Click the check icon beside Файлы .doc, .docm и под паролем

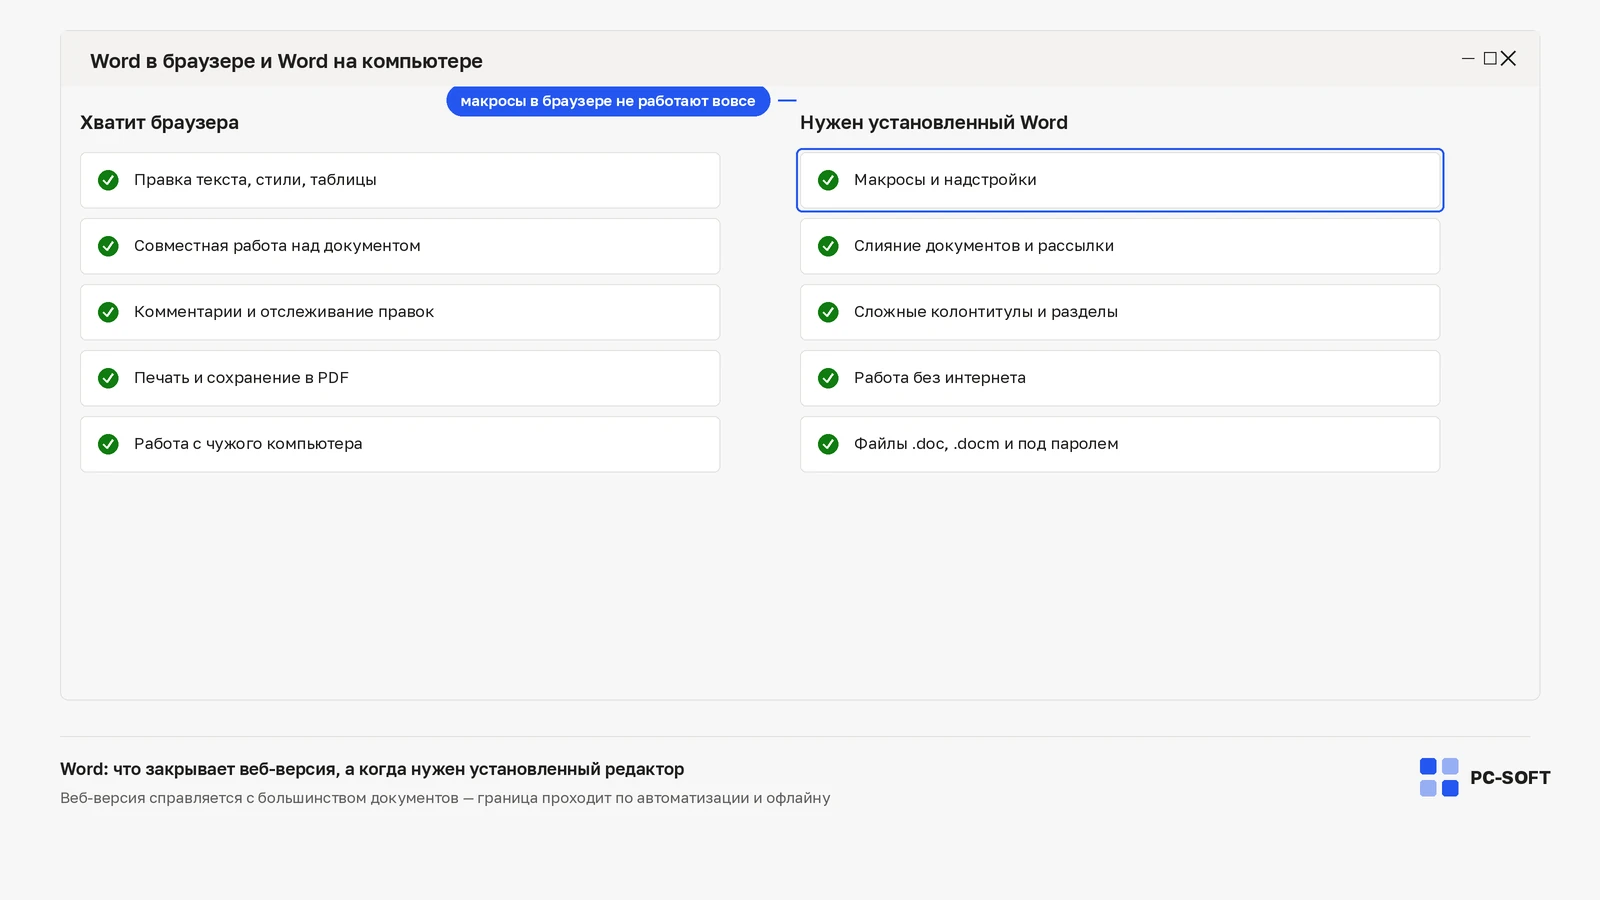point(828,444)
